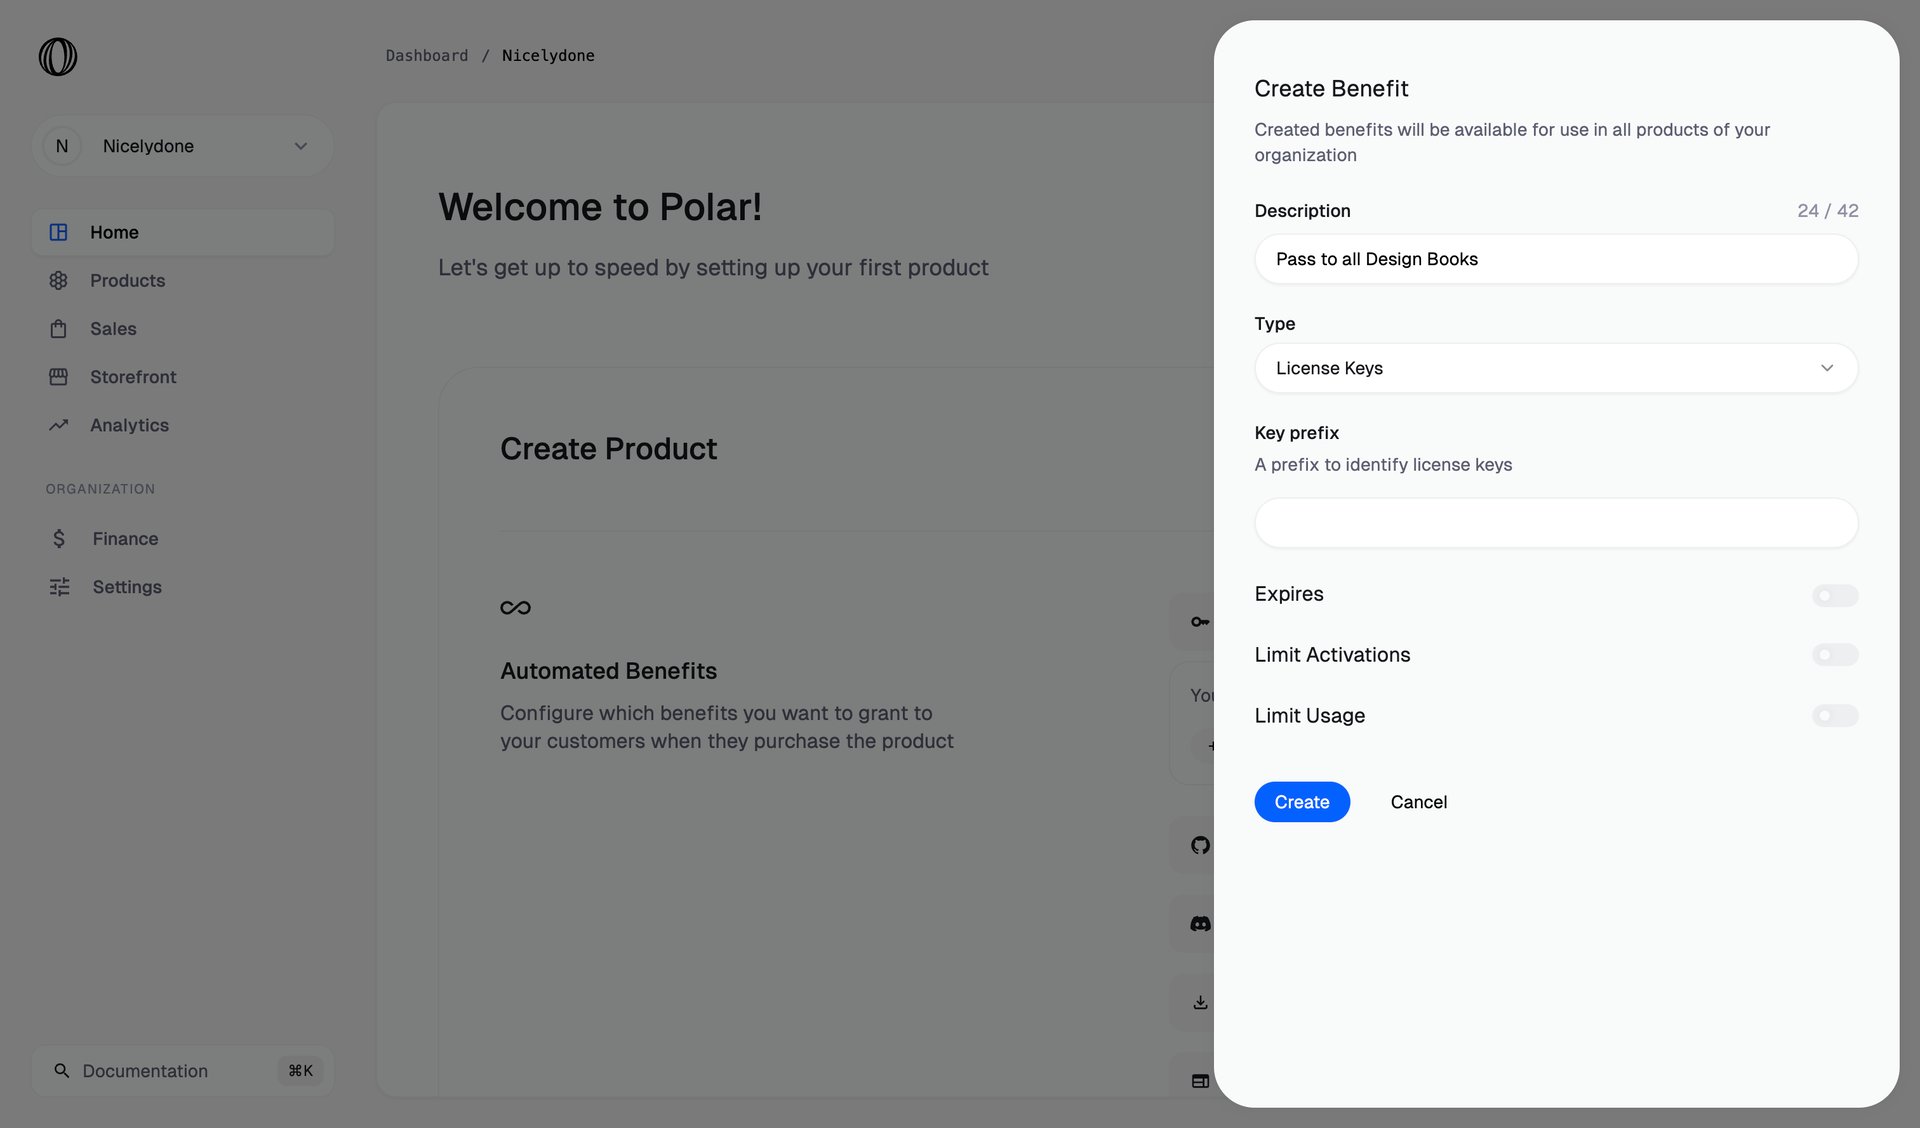Open the Storefront page from sidebar
1920x1128 pixels.
pyautogui.click(x=133, y=376)
